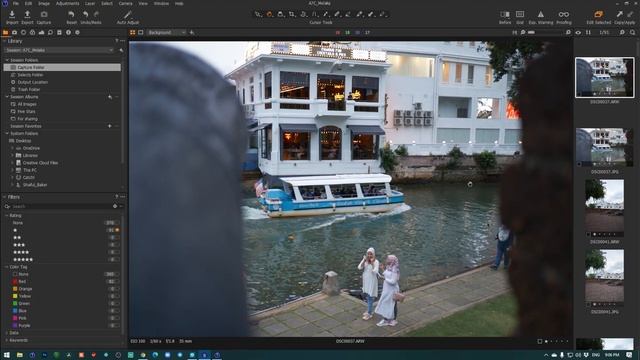This screenshot has height=360, width=640.
Task: Add a new layer with plus icon
Action: click(192, 32)
